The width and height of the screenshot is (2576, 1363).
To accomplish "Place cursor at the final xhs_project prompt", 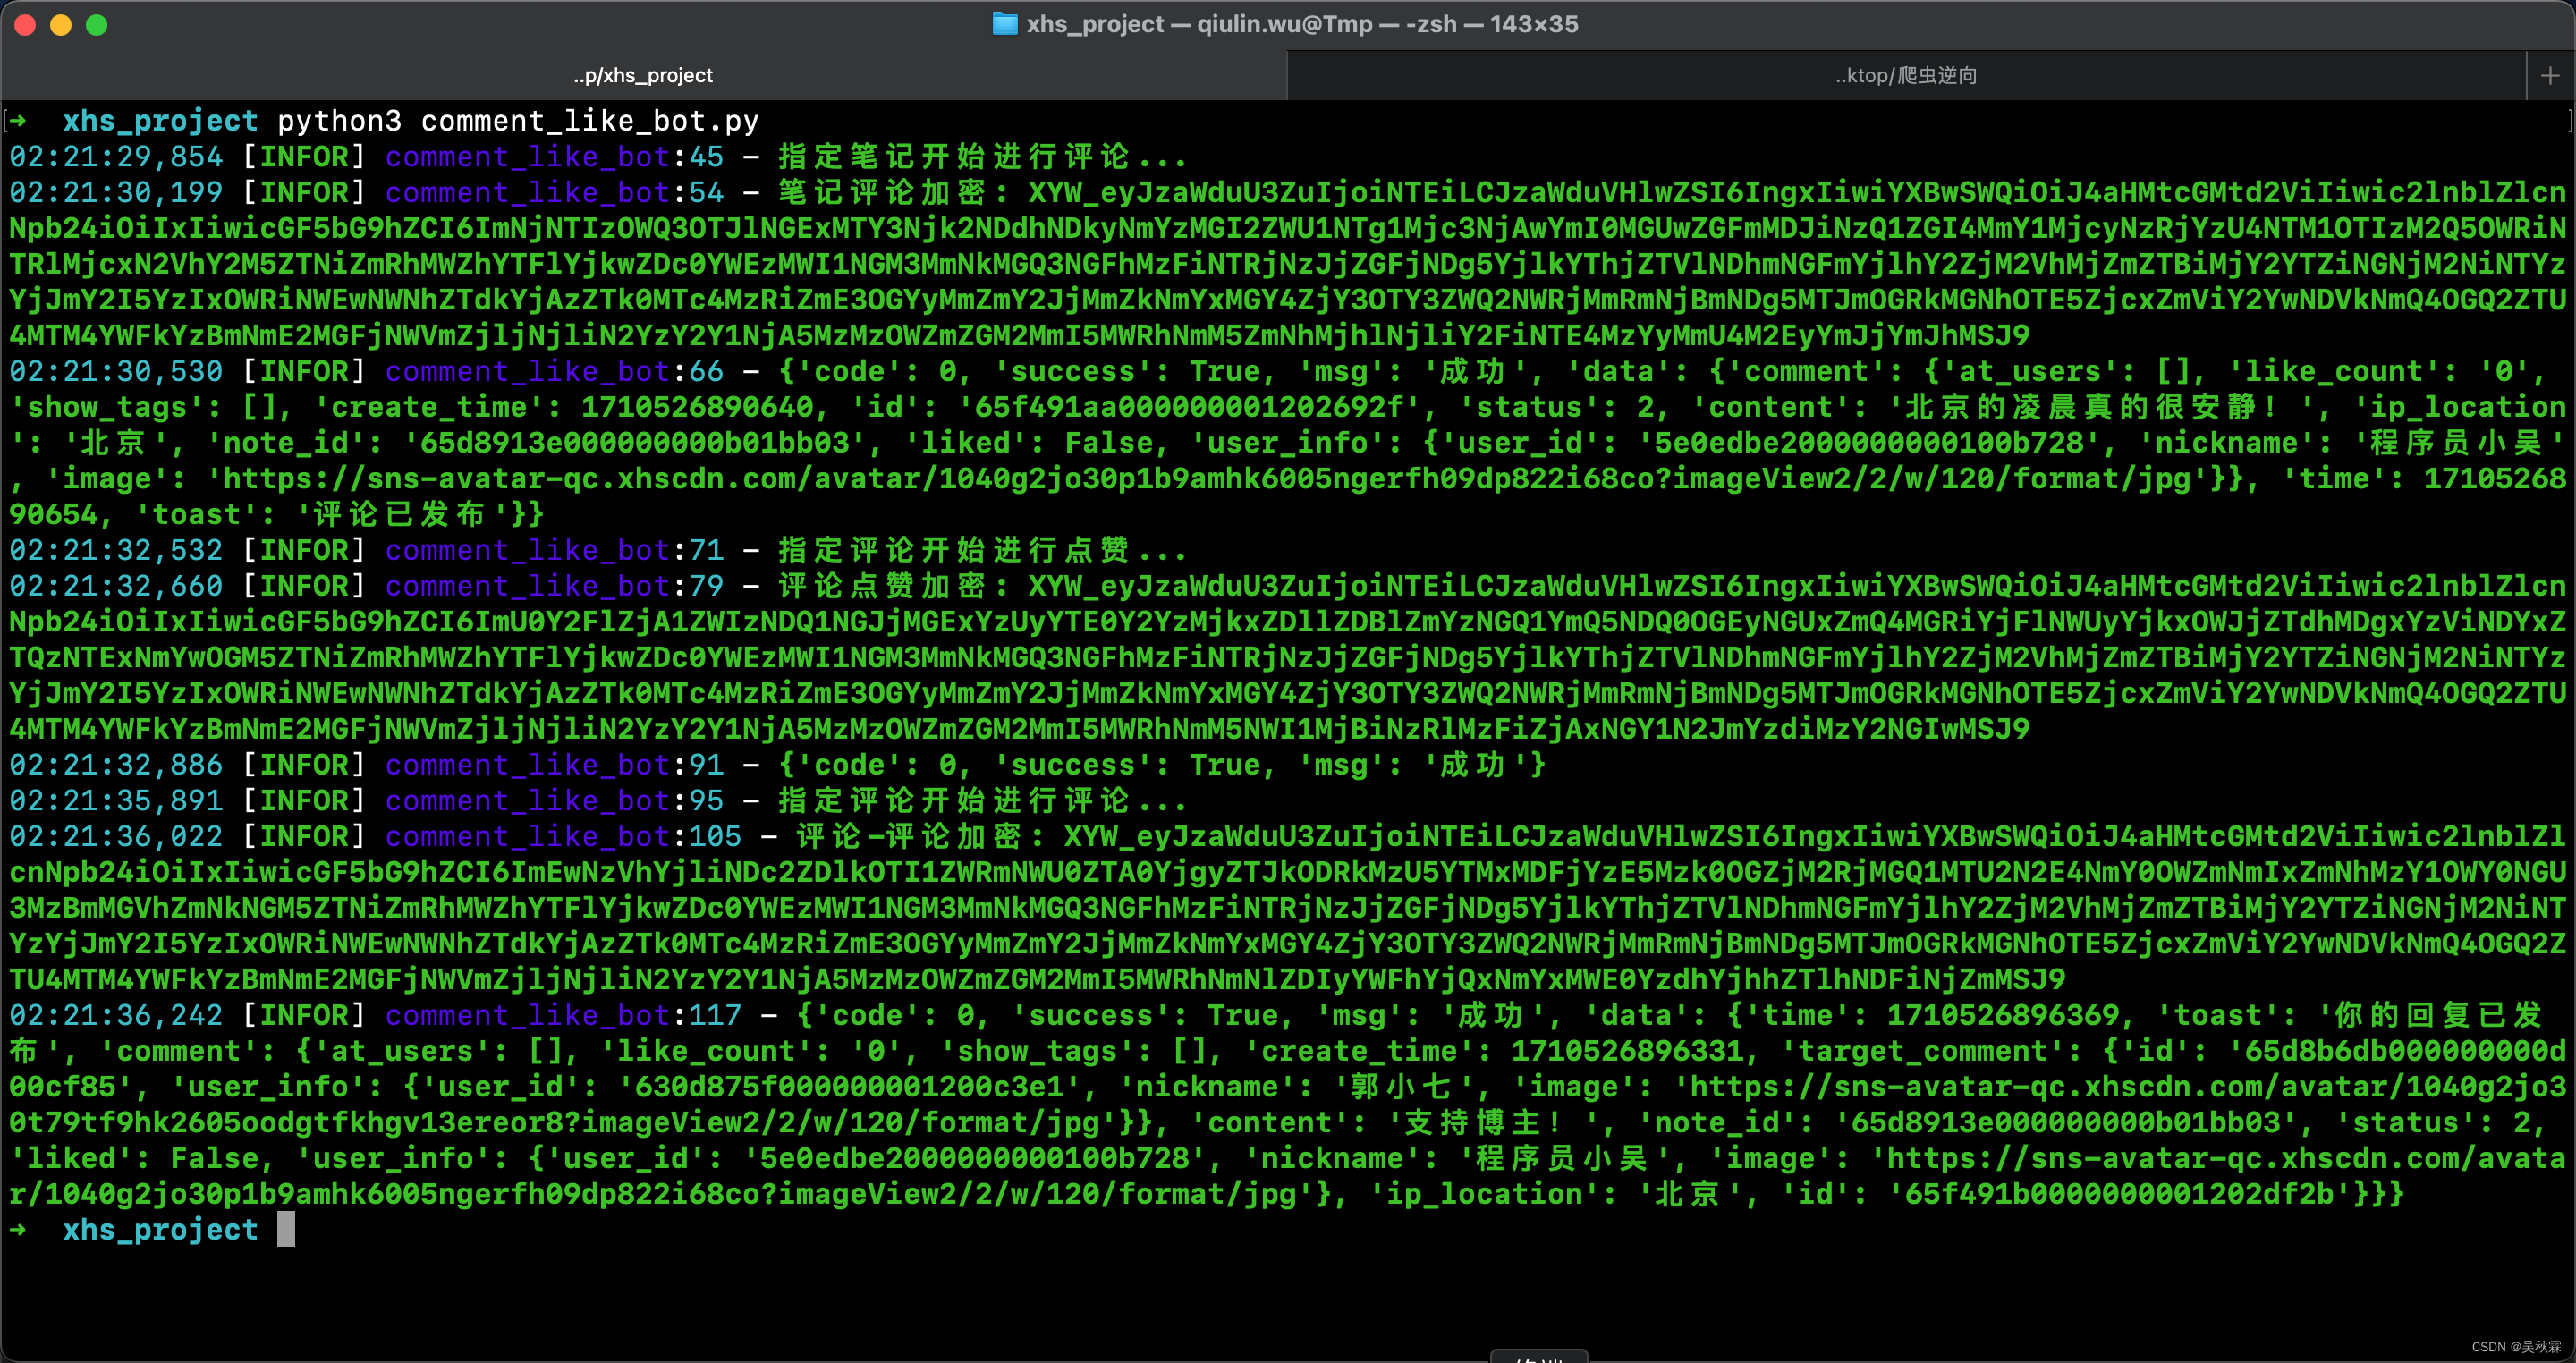I will point(286,1229).
